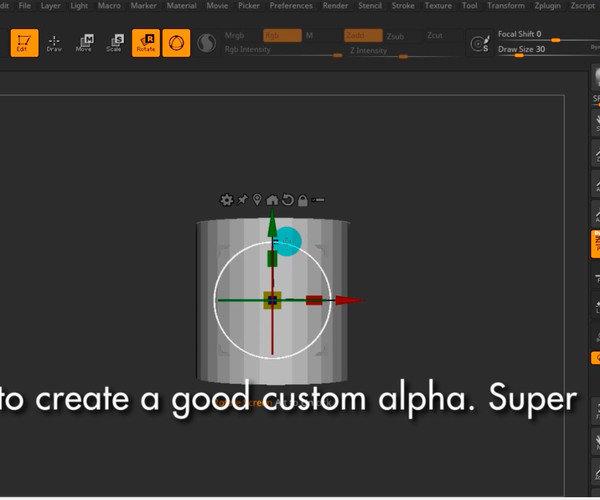Open the File menu
This screenshot has height=500, width=600.
(25, 6)
